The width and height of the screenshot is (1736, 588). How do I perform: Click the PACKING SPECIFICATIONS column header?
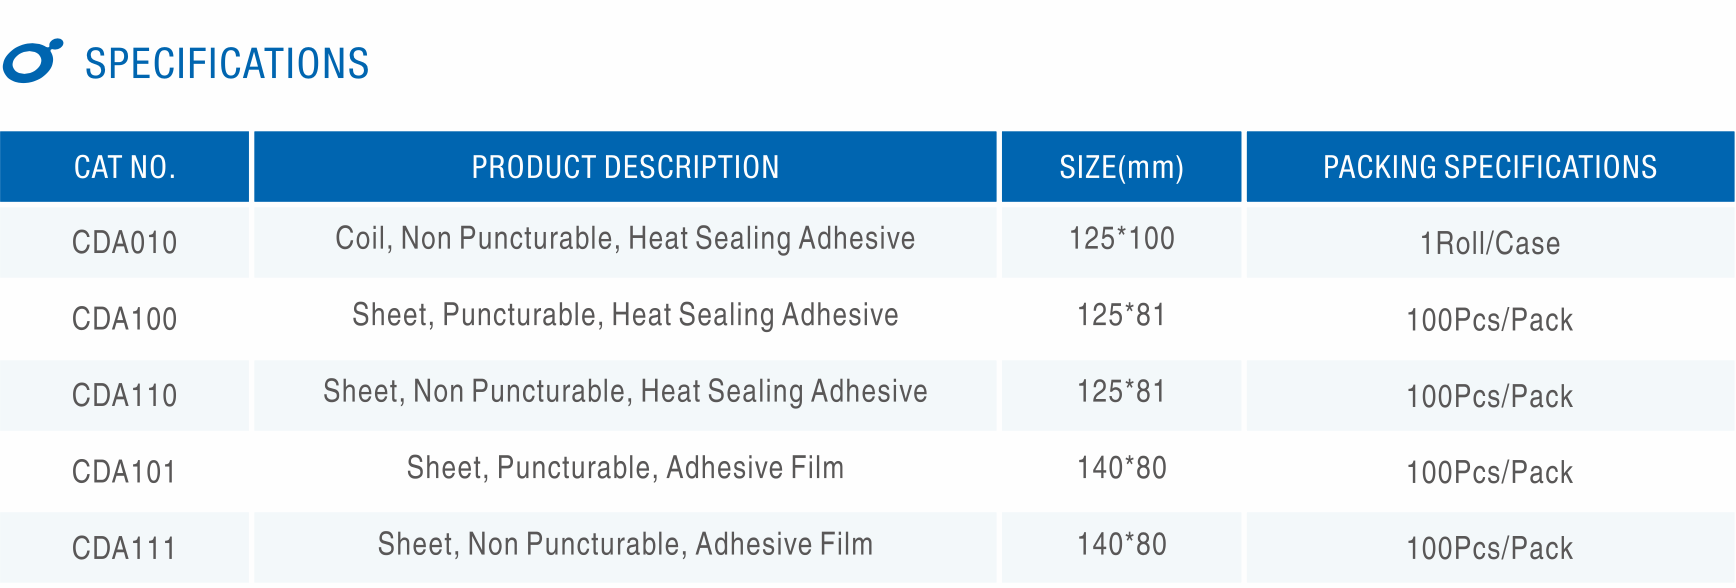click(x=1490, y=167)
